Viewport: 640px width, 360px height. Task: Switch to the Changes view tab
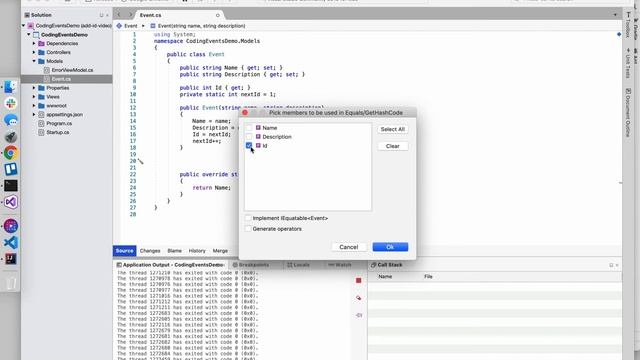(150, 251)
